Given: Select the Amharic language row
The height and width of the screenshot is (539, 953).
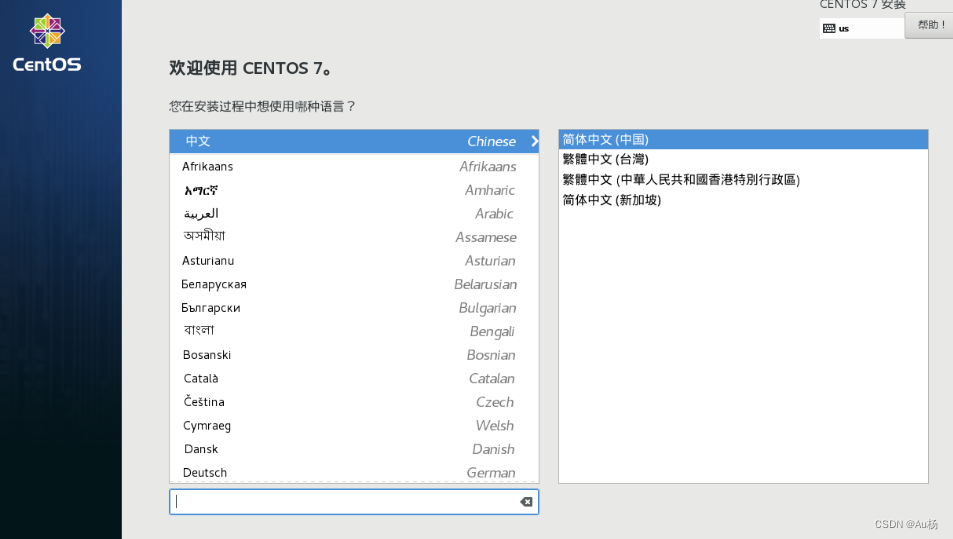Looking at the screenshot, I should click(x=354, y=190).
